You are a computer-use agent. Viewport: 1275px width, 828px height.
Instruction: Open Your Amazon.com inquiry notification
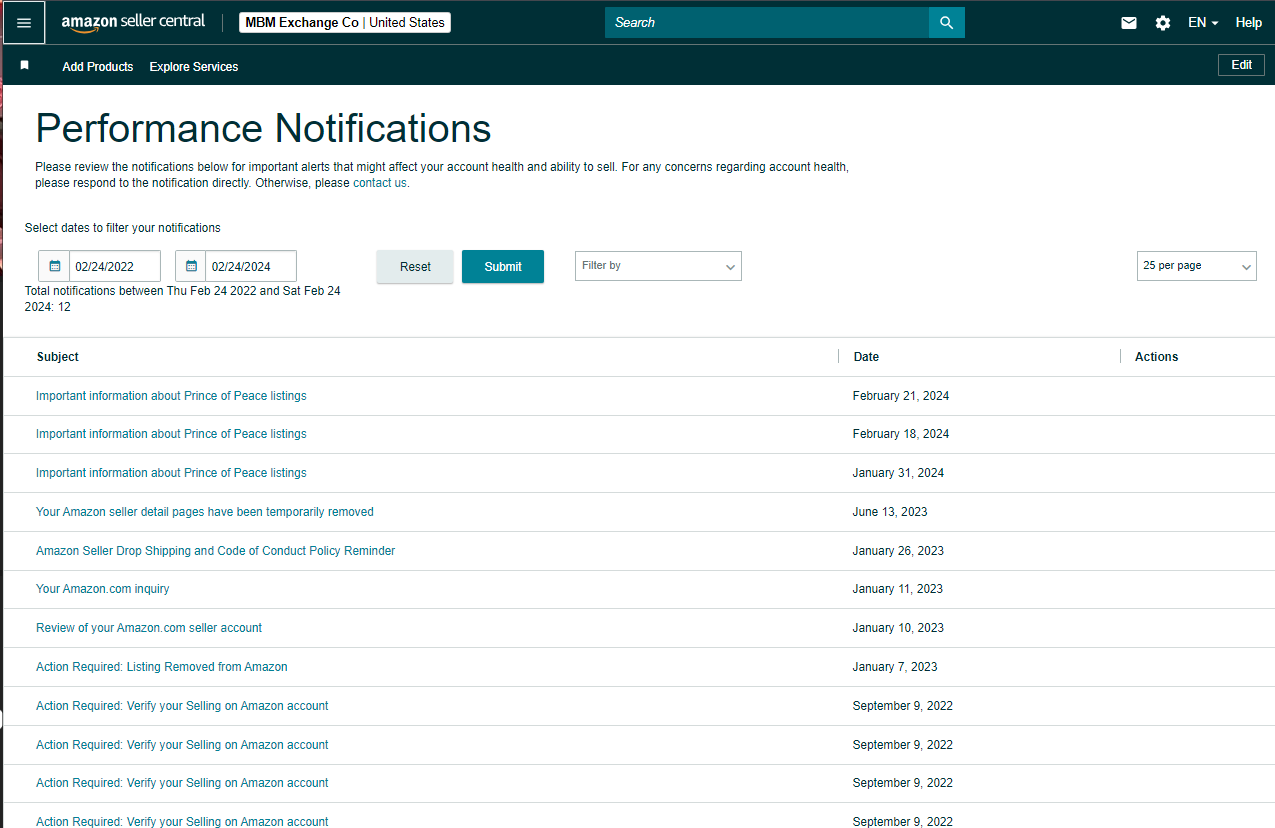(103, 589)
